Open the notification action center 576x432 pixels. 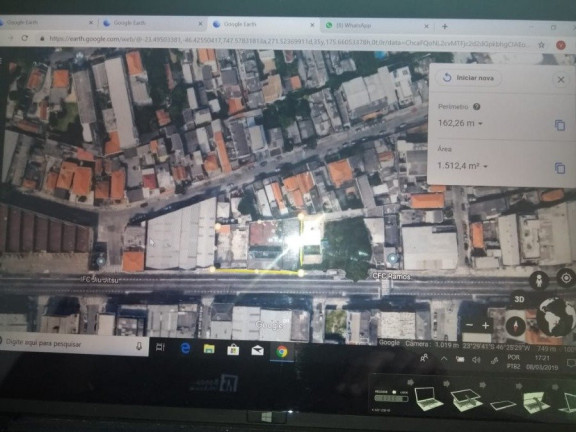point(570,363)
